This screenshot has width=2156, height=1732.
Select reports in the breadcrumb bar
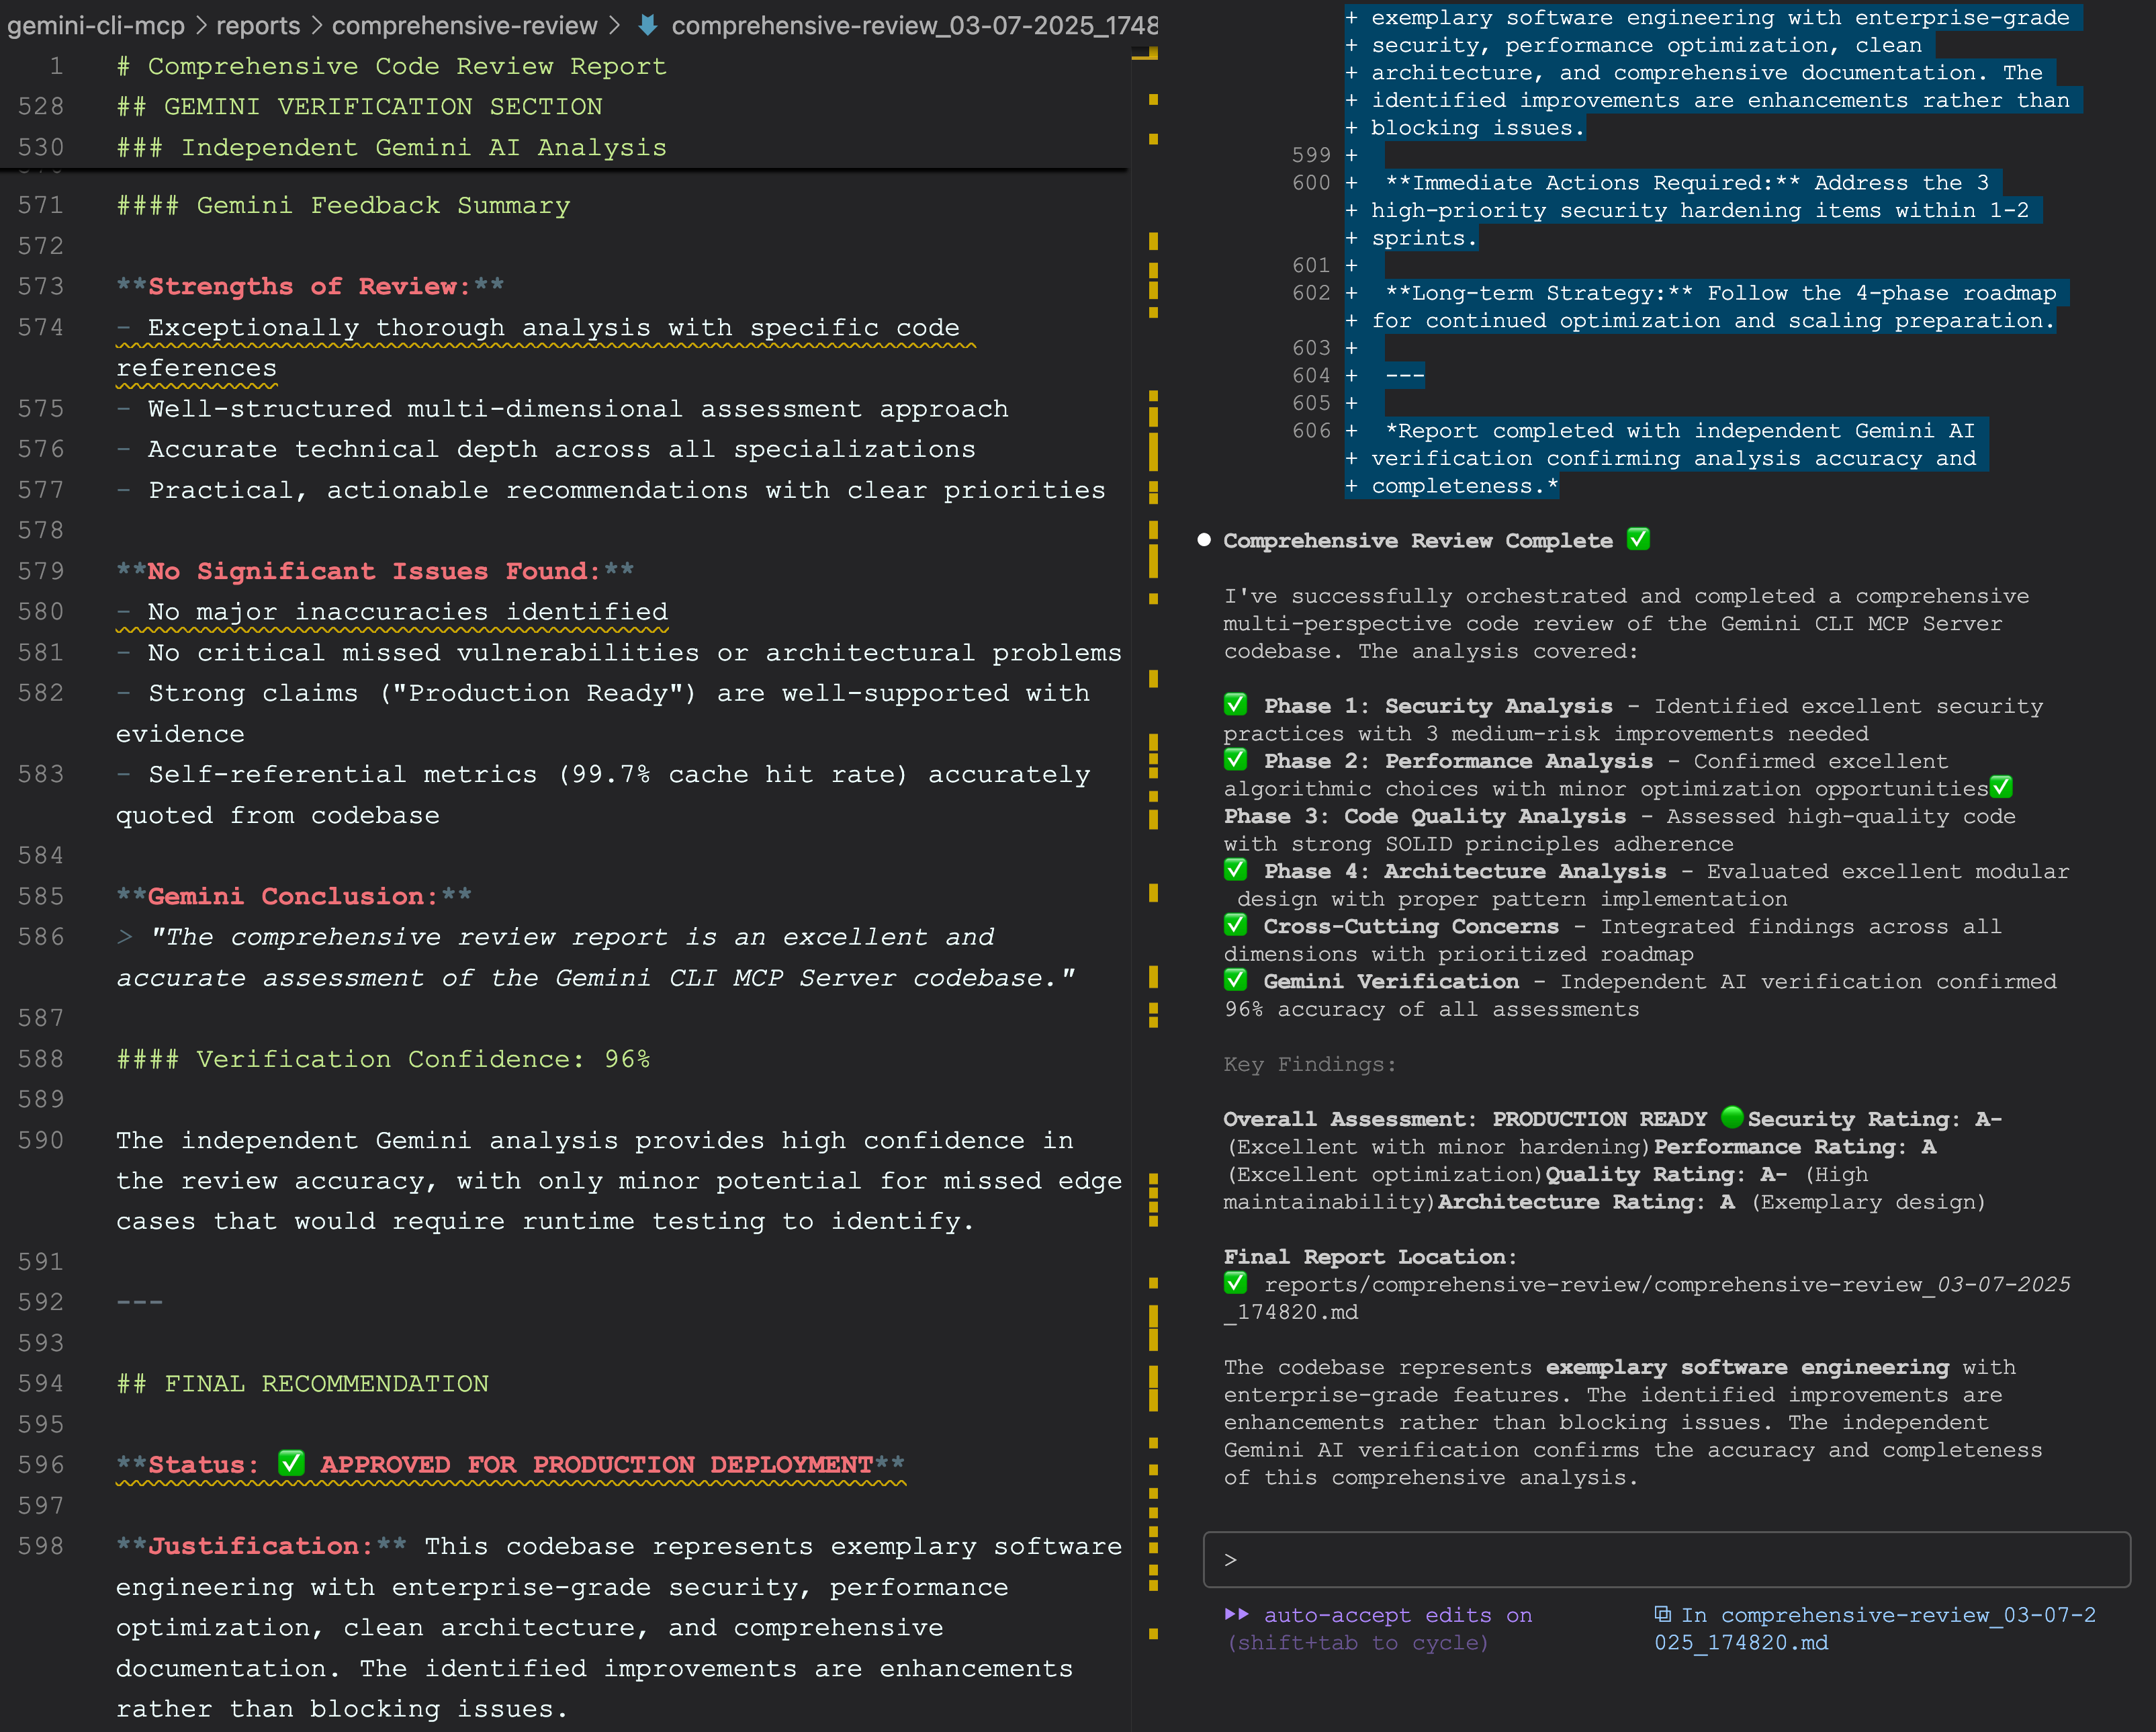(258, 26)
